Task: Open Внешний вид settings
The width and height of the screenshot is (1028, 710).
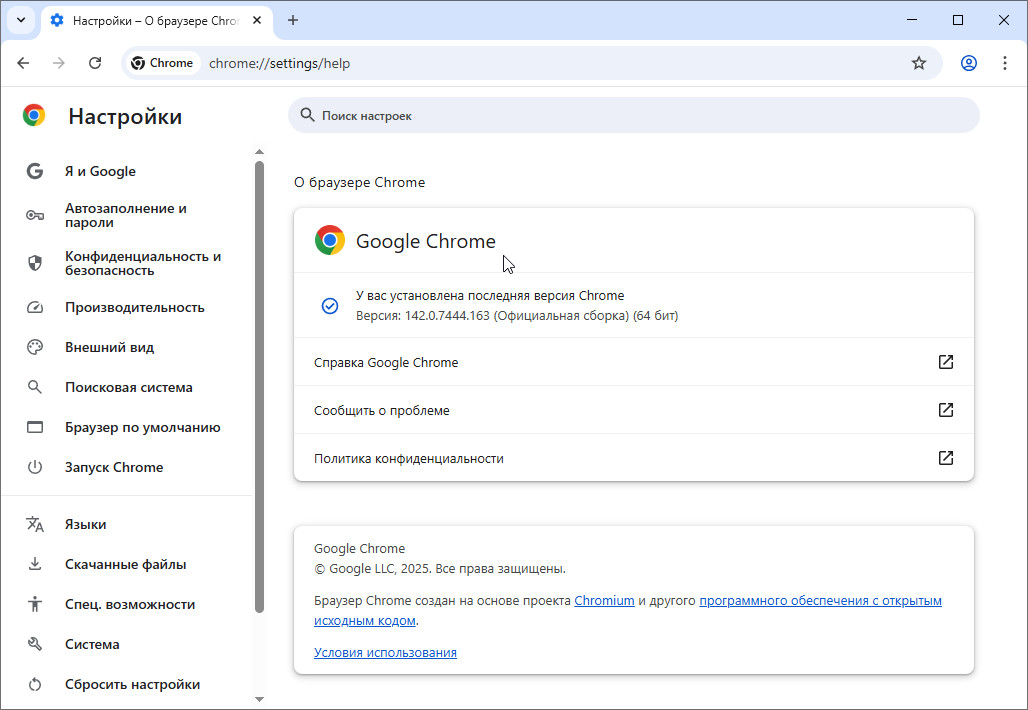Action: [109, 347]
